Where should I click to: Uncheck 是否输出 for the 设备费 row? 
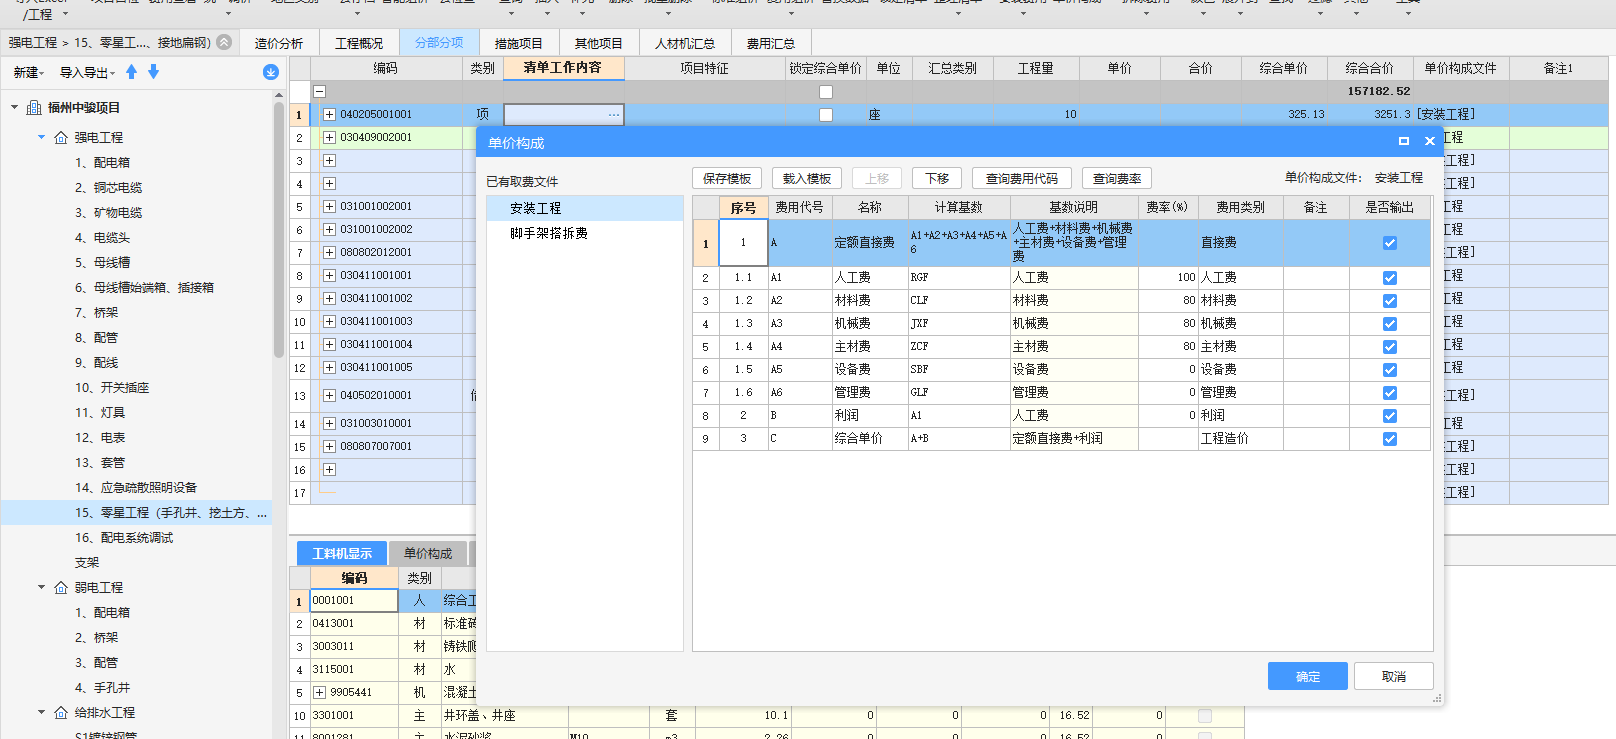pyautogui.click(x=1390, y=370)
